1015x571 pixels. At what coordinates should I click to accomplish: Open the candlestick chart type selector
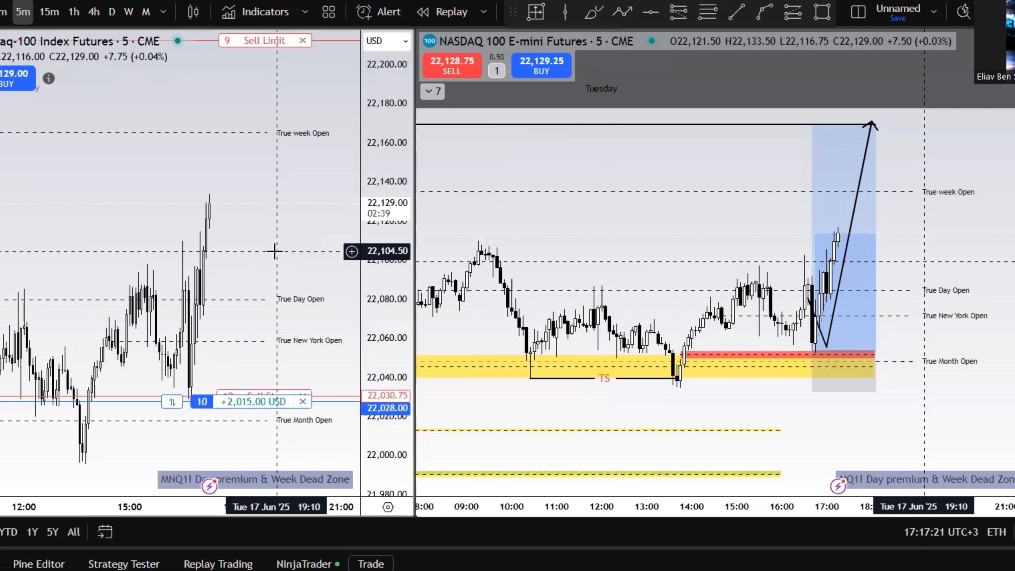tap(193, 12)
